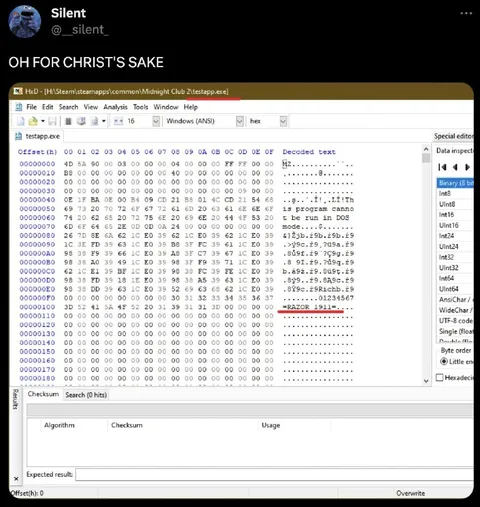This screenshot has height=507, width=480.
Task: Click the Decoded text column header
Action: (309, 152)
